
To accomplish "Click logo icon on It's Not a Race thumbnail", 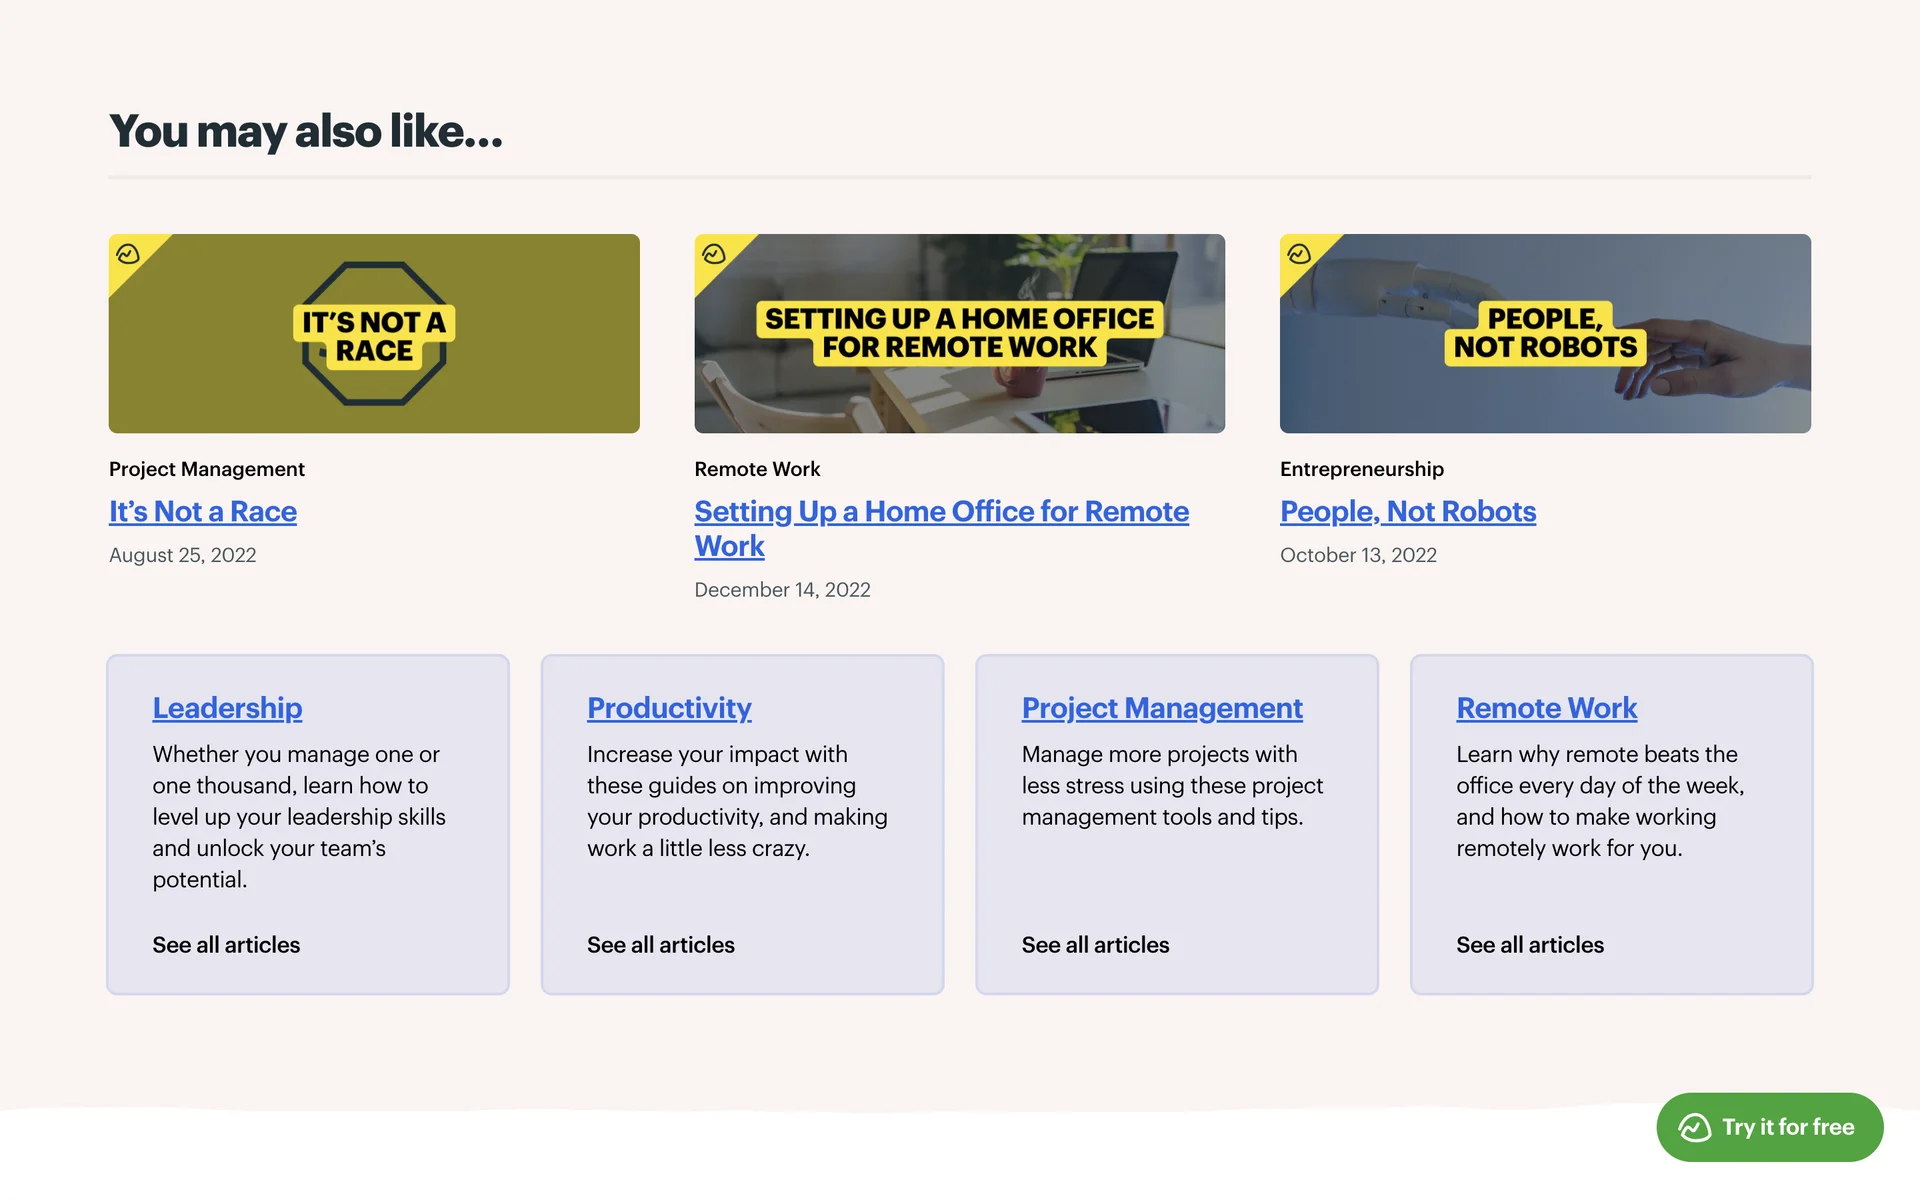I will pyautogui.click(x=128, y=254).
